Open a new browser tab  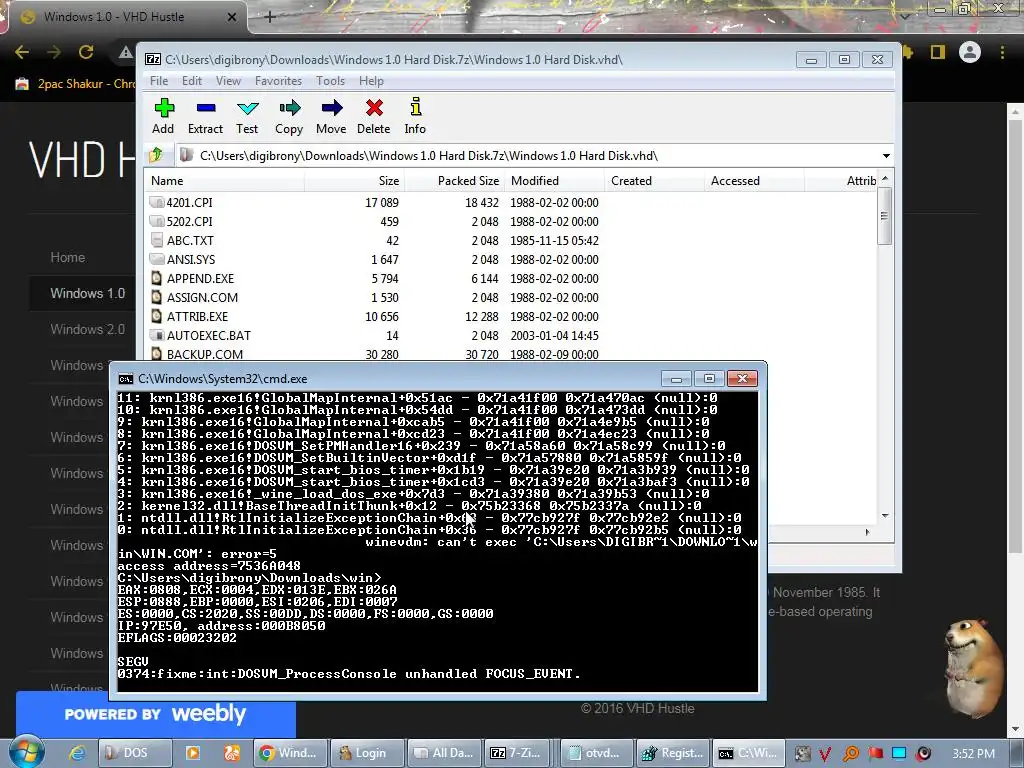[270, 17]
